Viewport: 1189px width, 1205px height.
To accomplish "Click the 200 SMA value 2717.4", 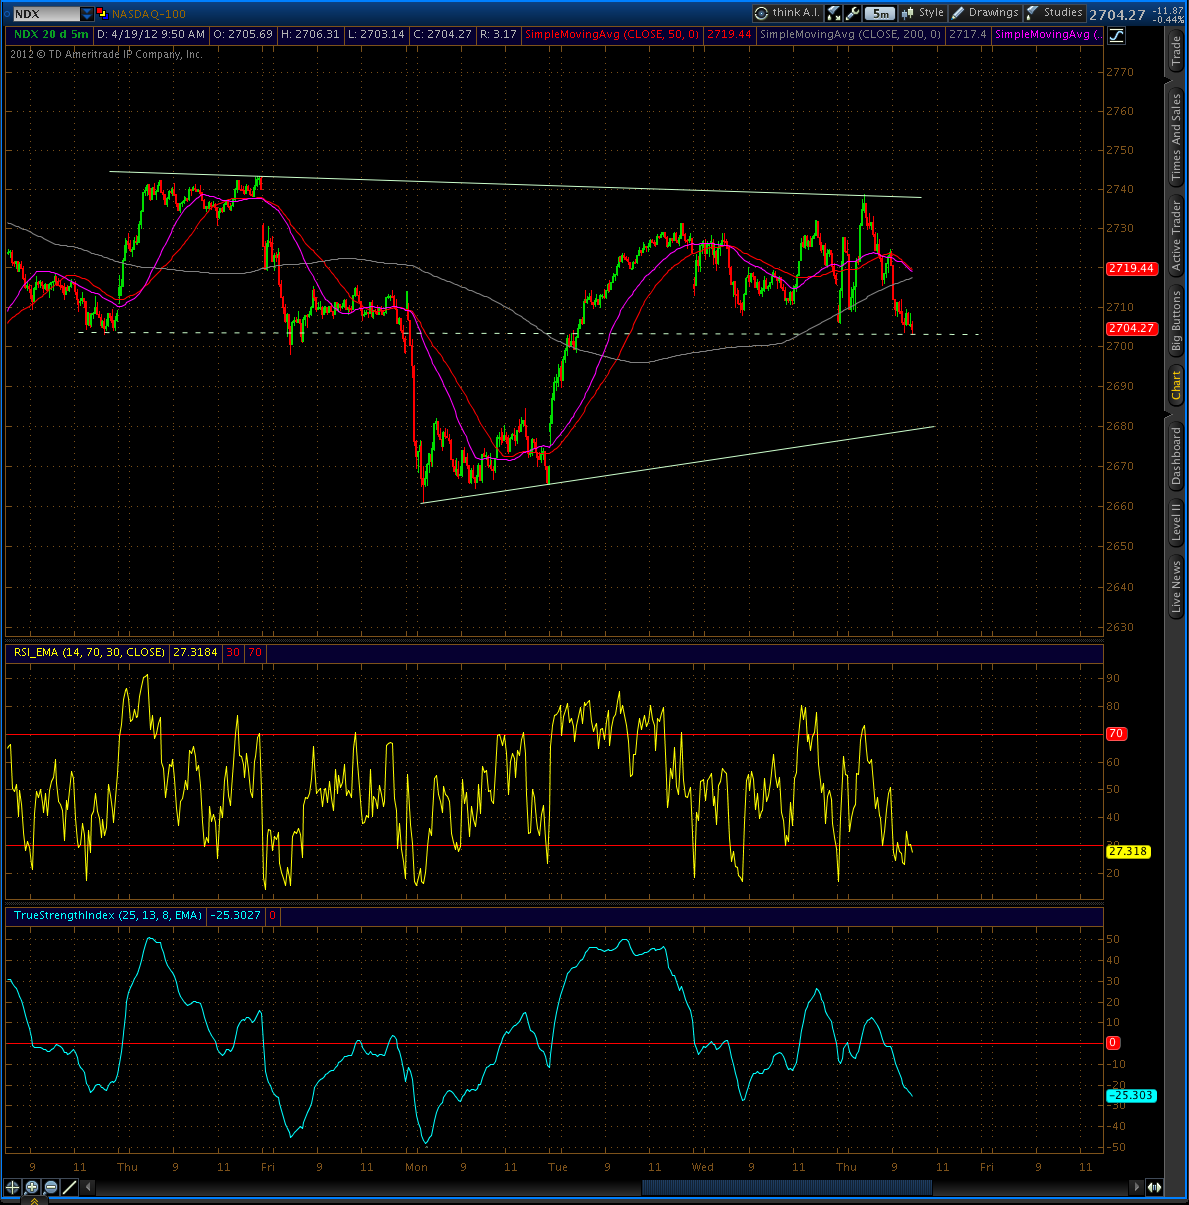I will tap(967, 34).
